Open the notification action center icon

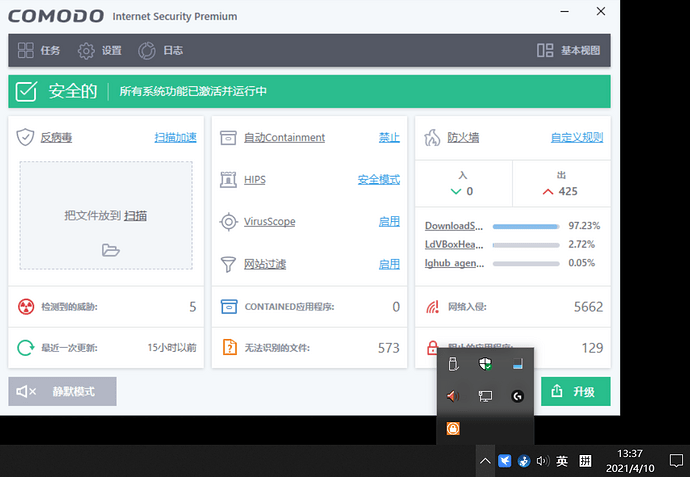tap(676, 461)
